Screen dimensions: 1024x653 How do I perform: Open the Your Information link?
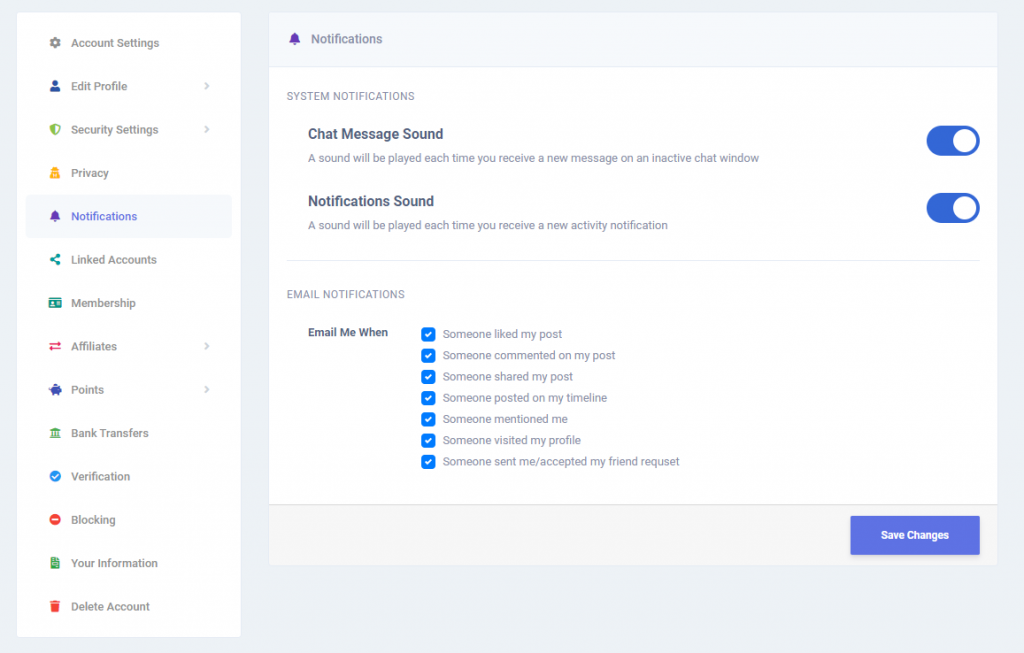[129, 563]
